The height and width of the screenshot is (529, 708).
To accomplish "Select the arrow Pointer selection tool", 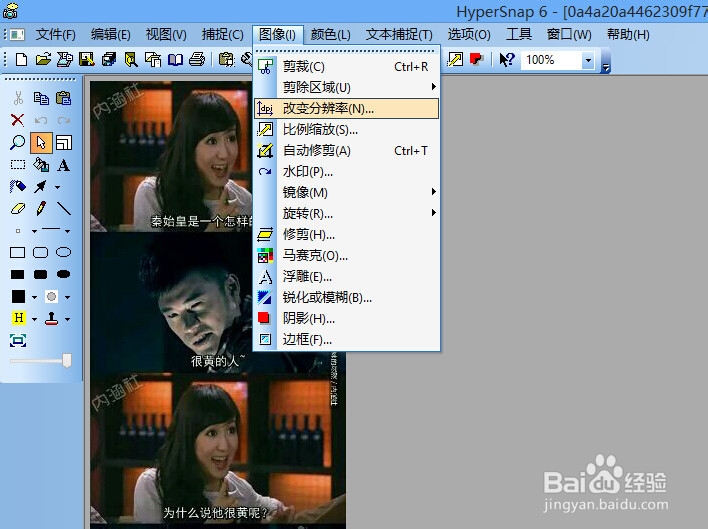I will [41, 143].
